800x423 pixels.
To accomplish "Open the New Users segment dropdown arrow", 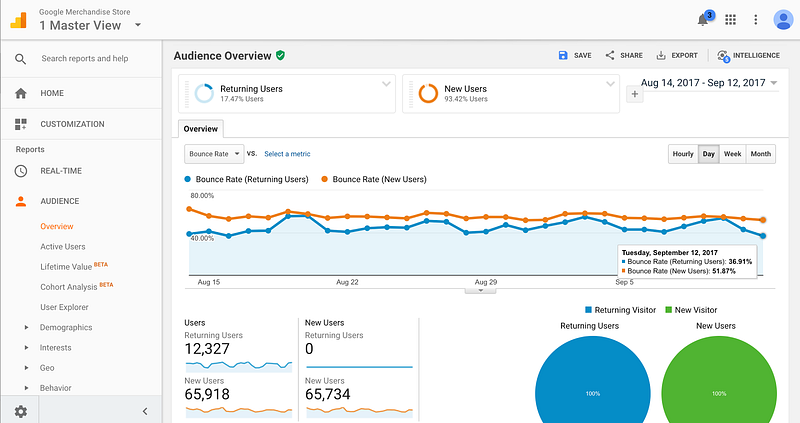I will pyautogui.click(x=610, y=84).
